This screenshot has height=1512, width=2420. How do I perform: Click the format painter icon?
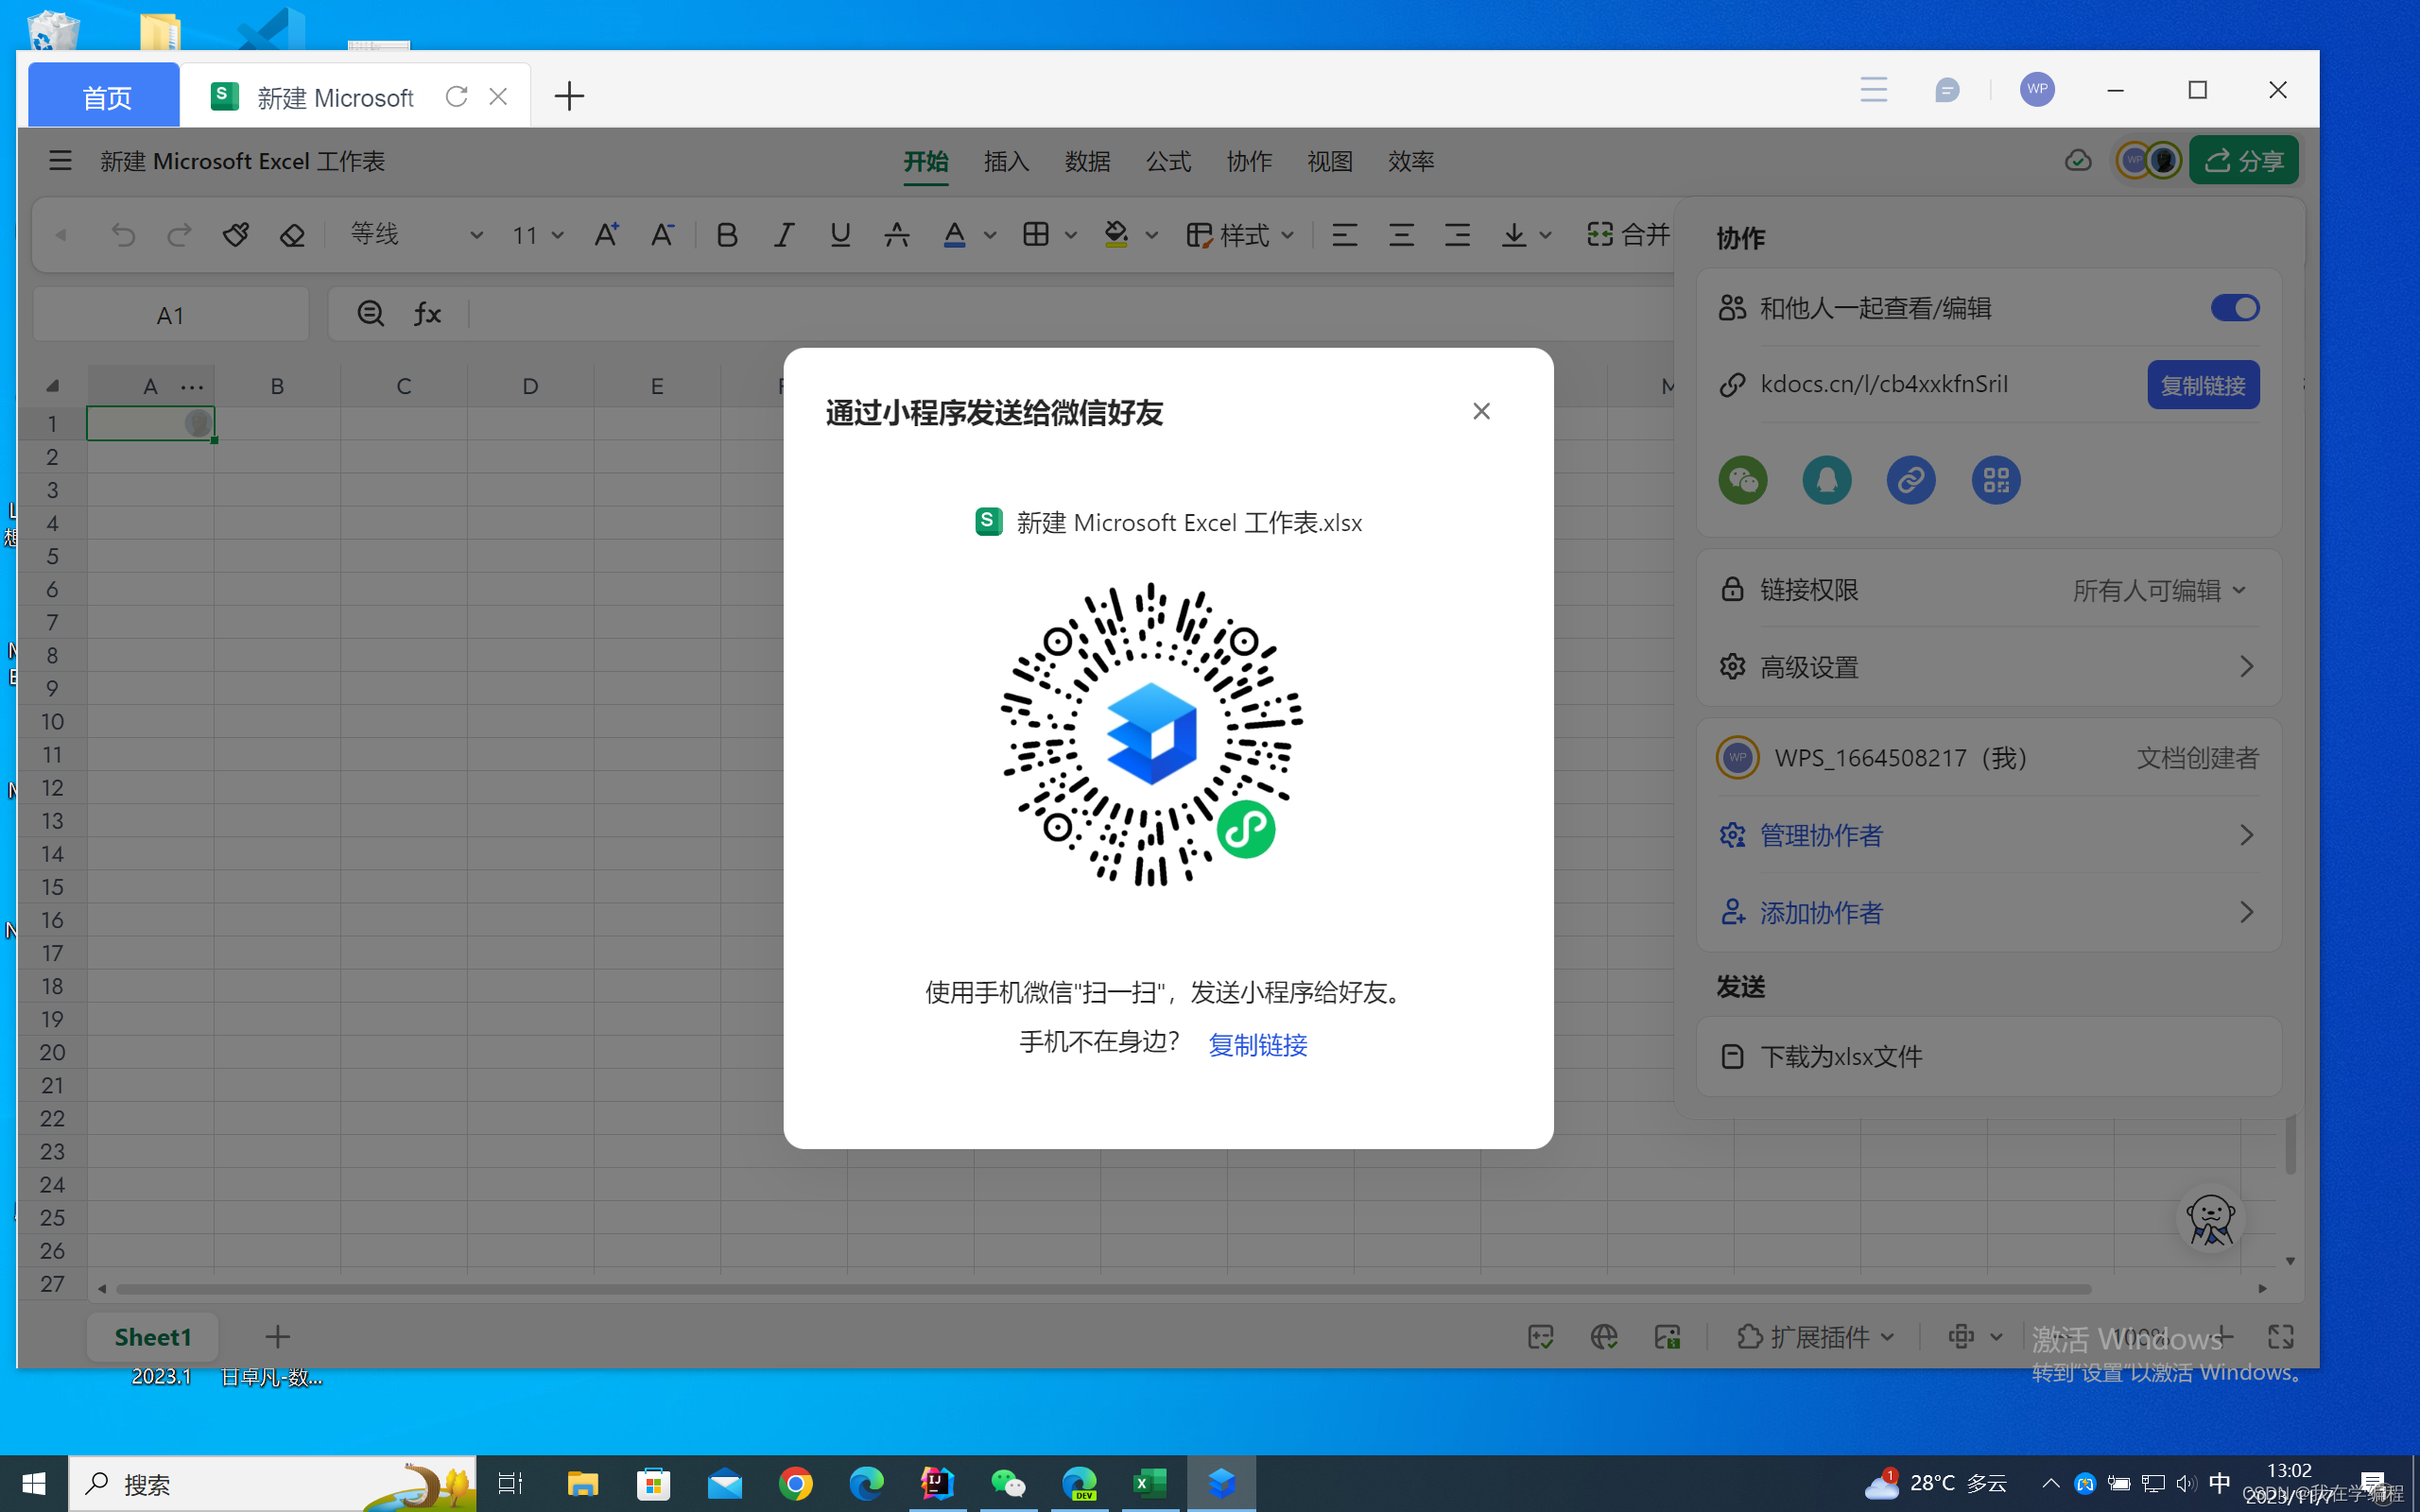click(x=235, y=235)
